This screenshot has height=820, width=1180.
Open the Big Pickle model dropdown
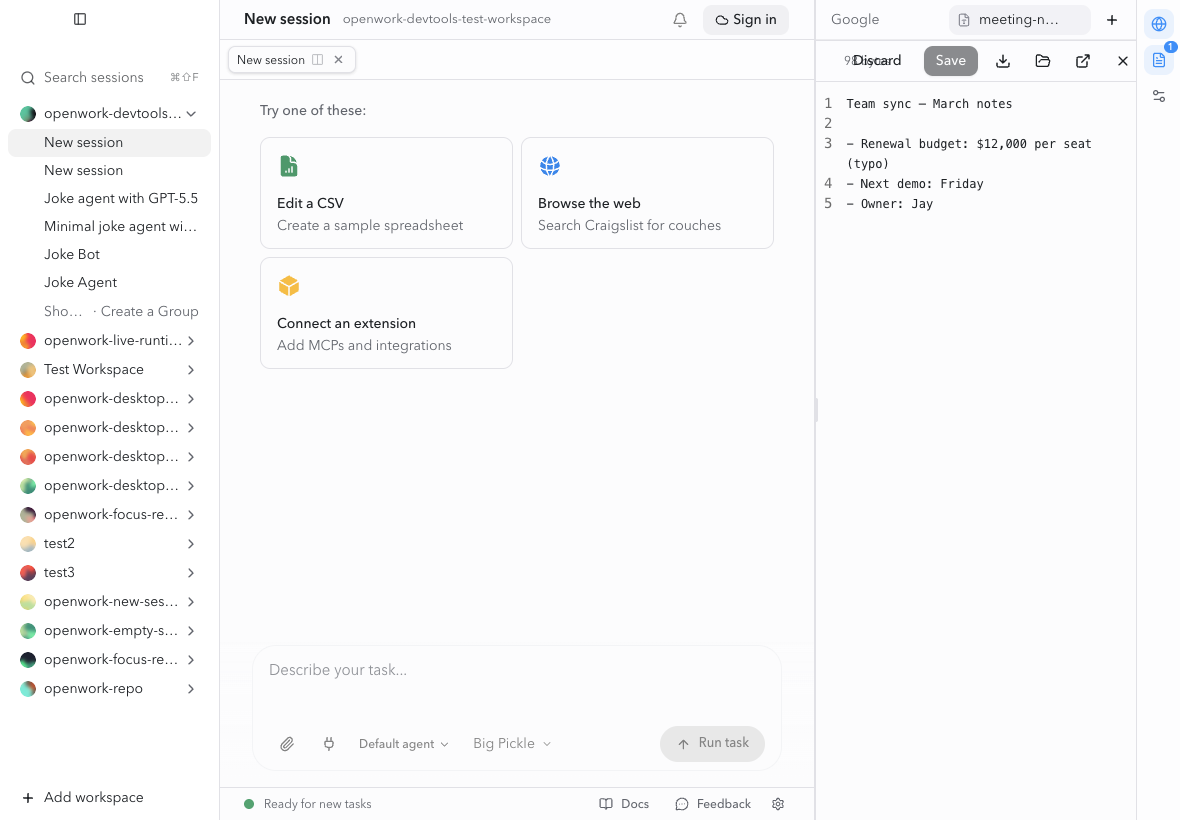pyautogui.click(x=512, y=743)
